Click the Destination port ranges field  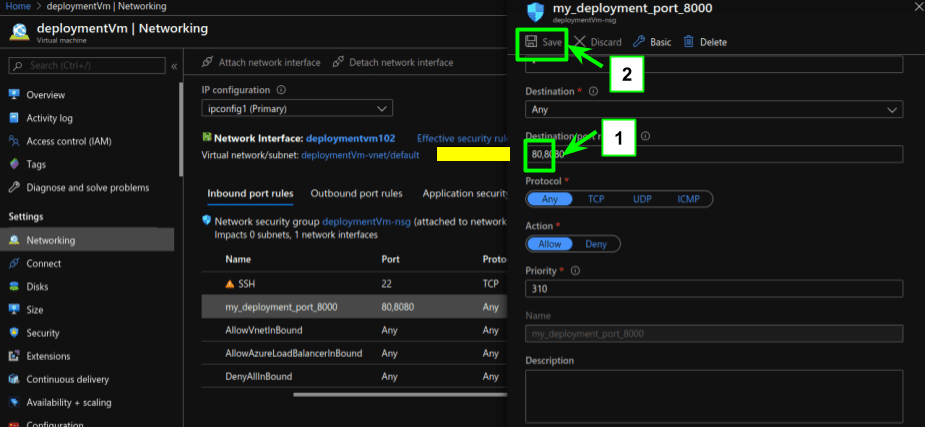pos(714,154)
